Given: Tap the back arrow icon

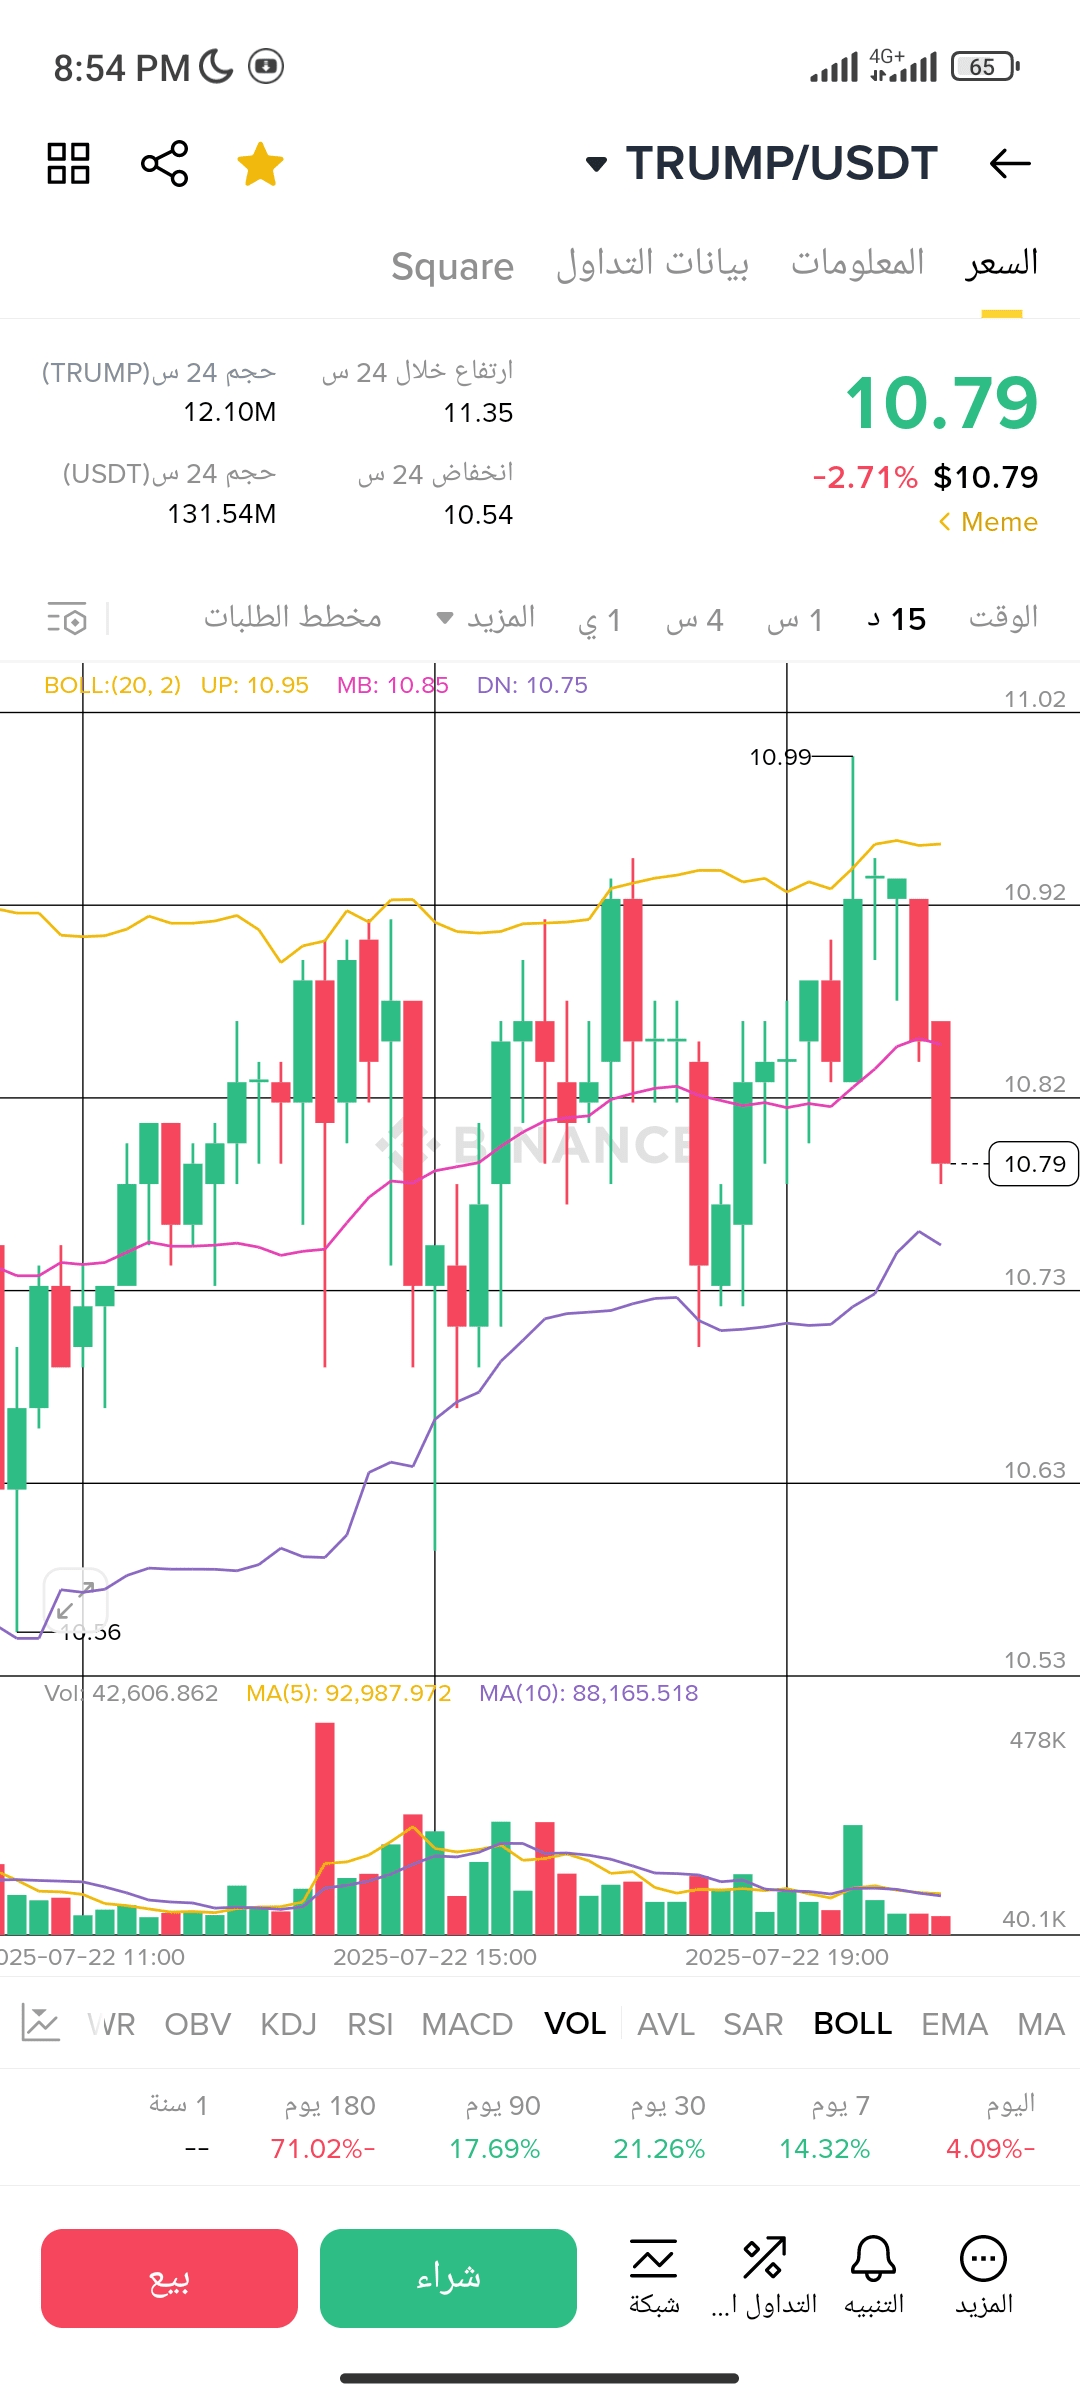Looking at the screenshot, I should 1009,163.
